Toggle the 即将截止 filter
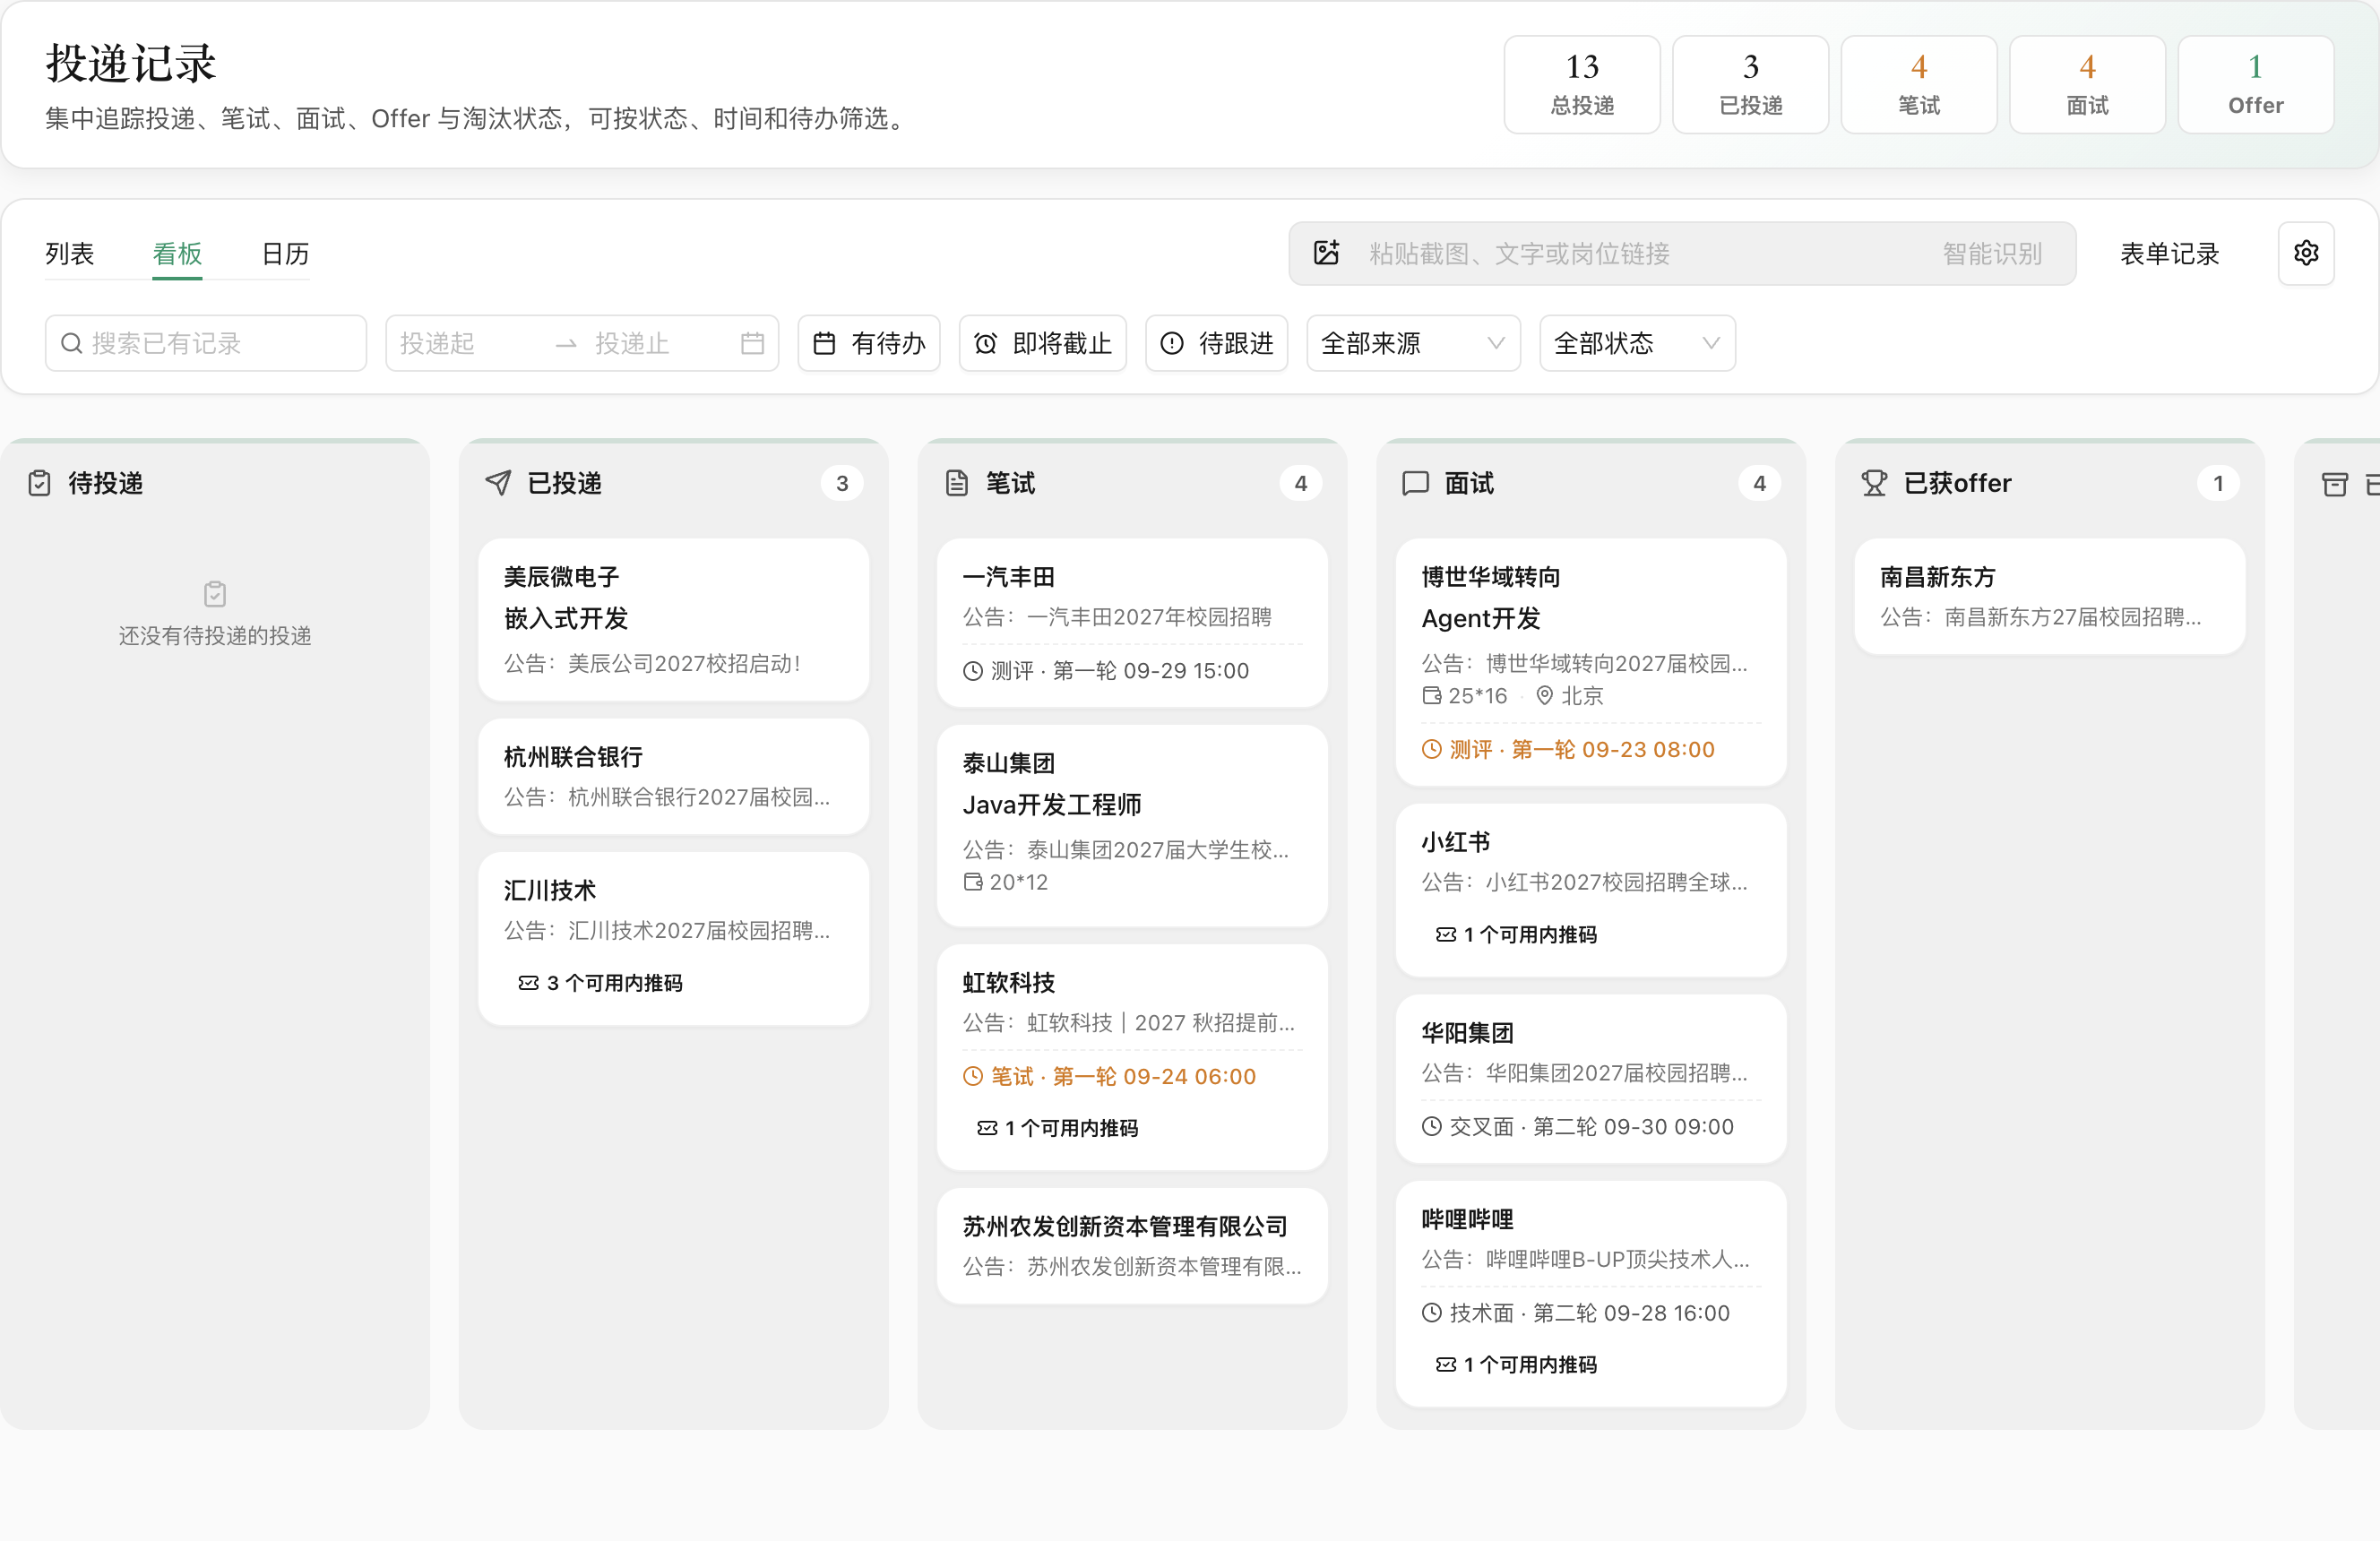The image size is (2380, 1541). point(1042,343)
